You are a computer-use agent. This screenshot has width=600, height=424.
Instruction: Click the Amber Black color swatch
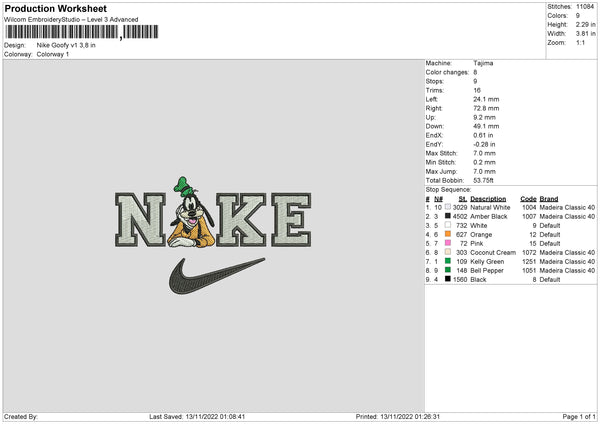click(x=448, y=216)
